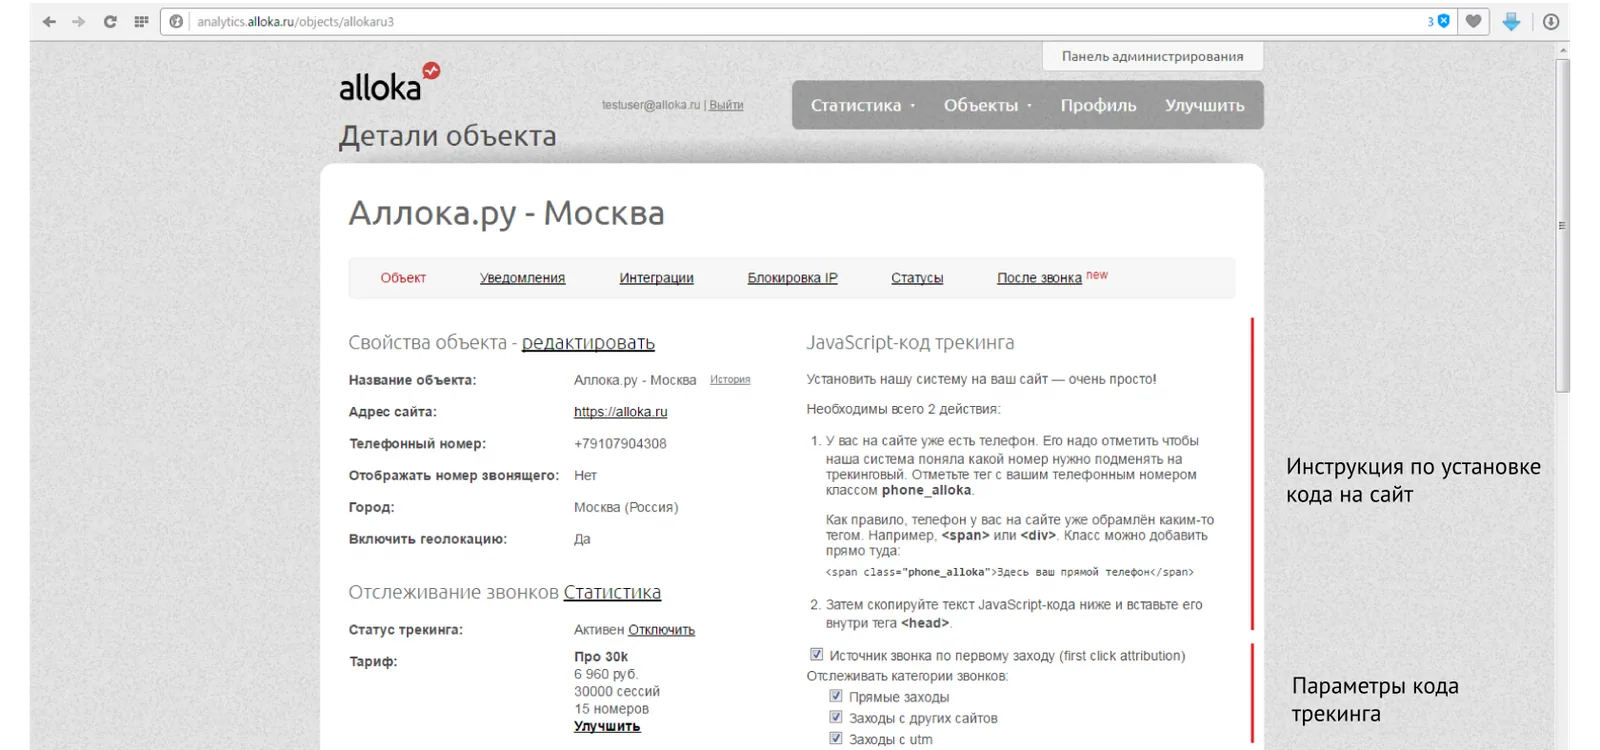The width and height of the screenshot is (1600, 750).
Task: Uncheck Заходы с других сайтов
Action: 836,717
